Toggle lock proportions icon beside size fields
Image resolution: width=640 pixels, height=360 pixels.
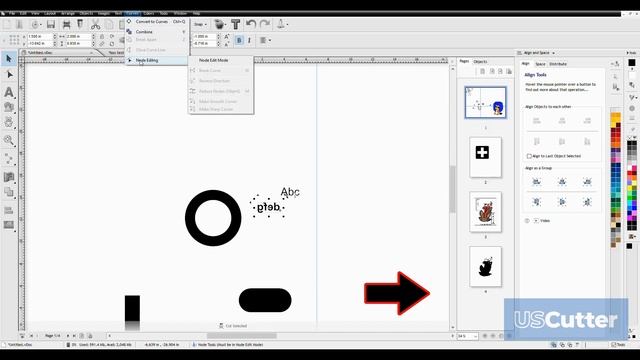click(x=102, y=37)
